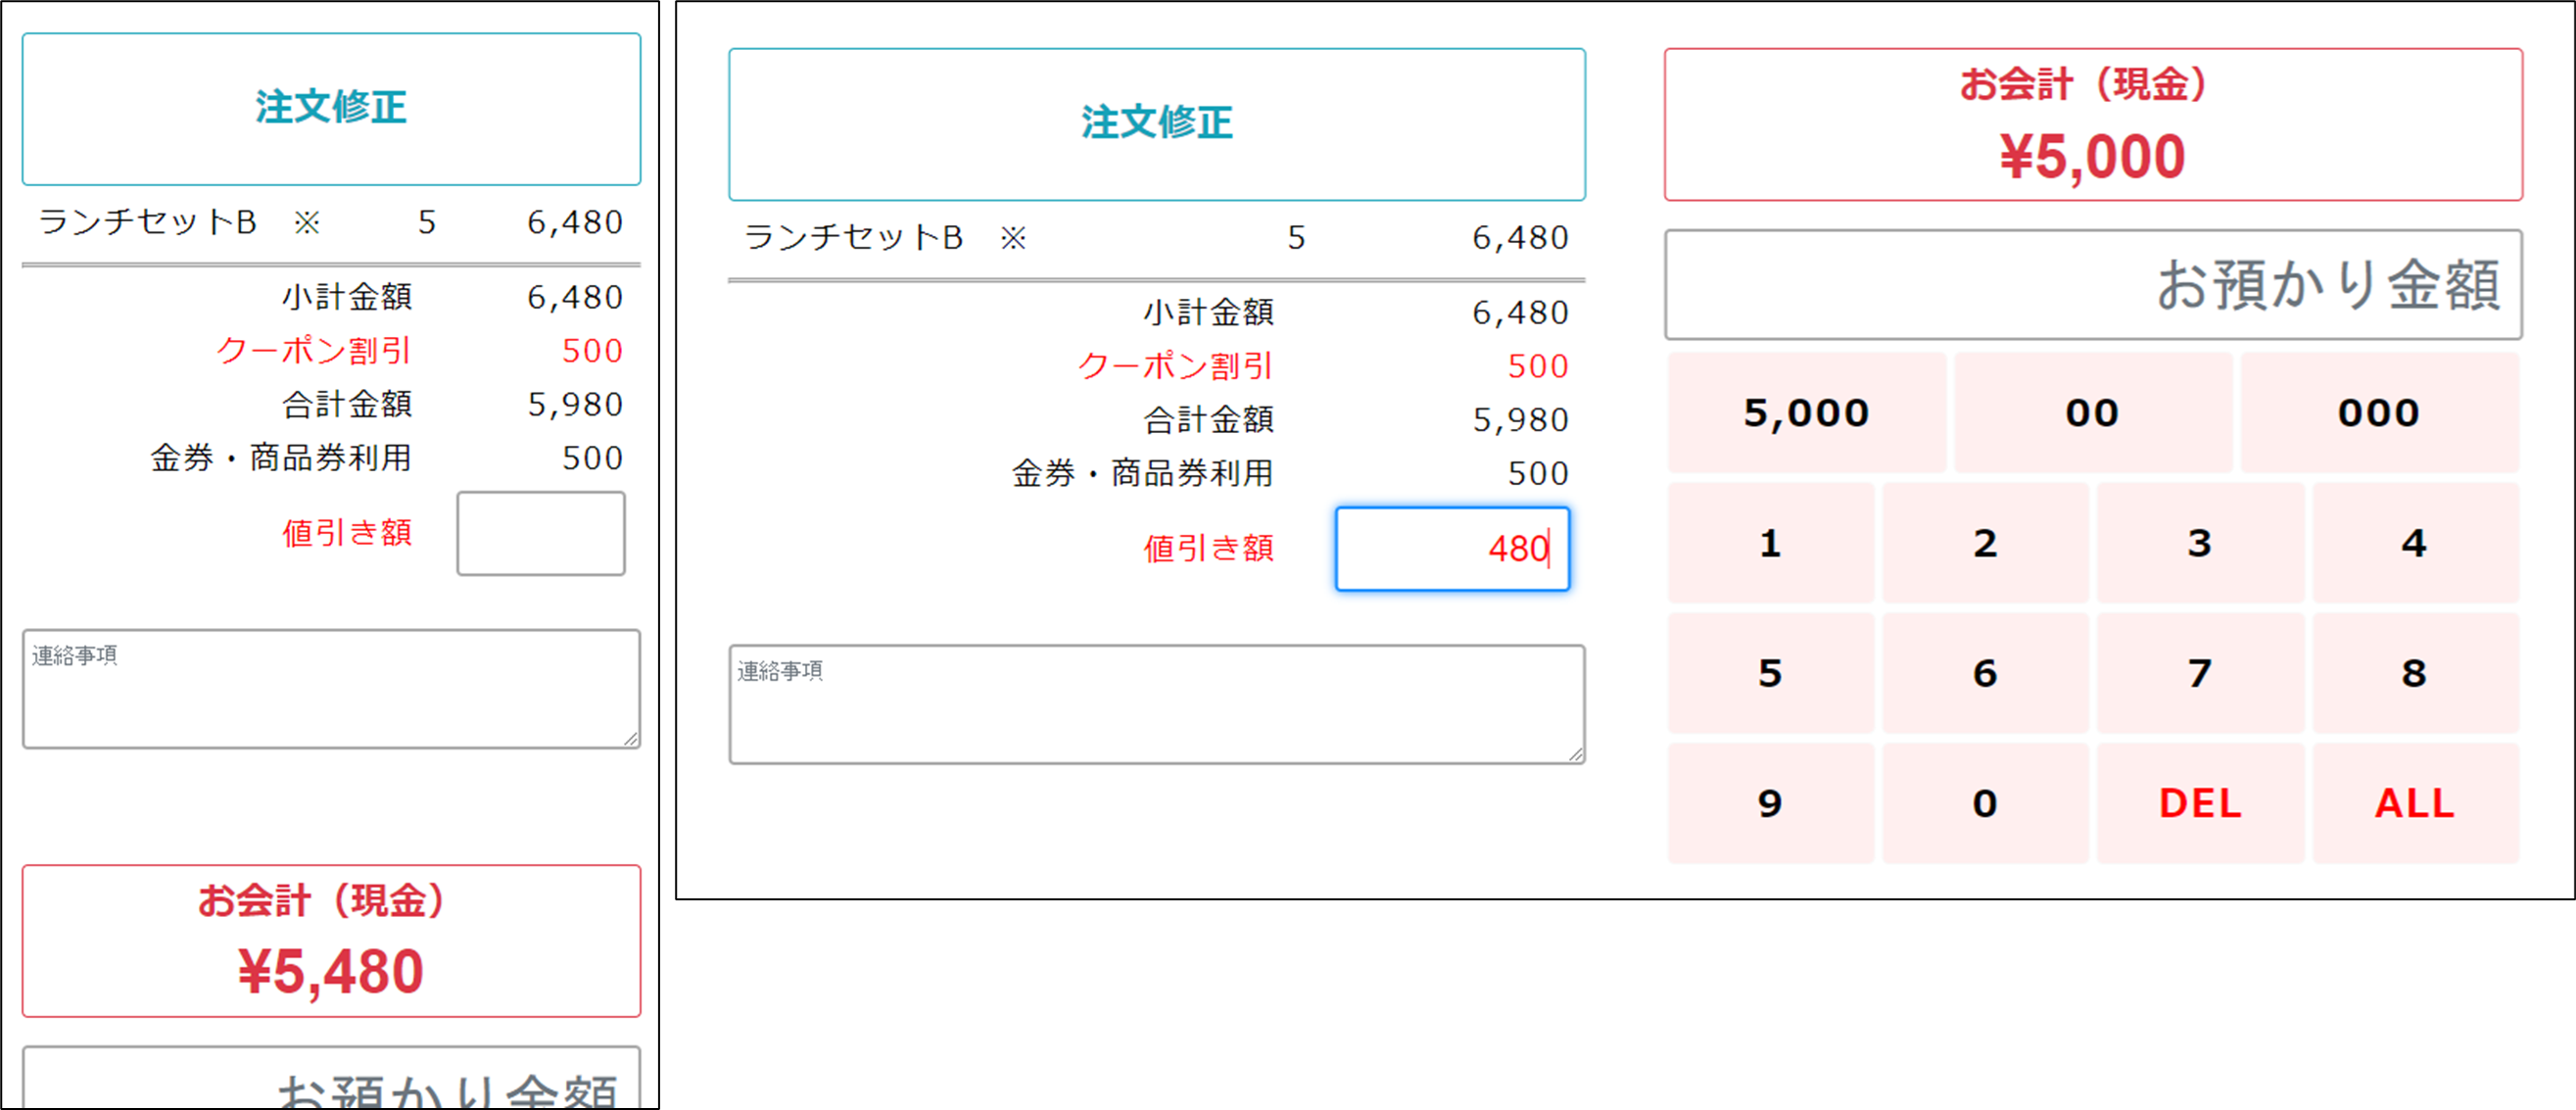This screenshot has height=1110, width=2576.
Task: Tap the 00 keypad key
Action: (2093, 412)
